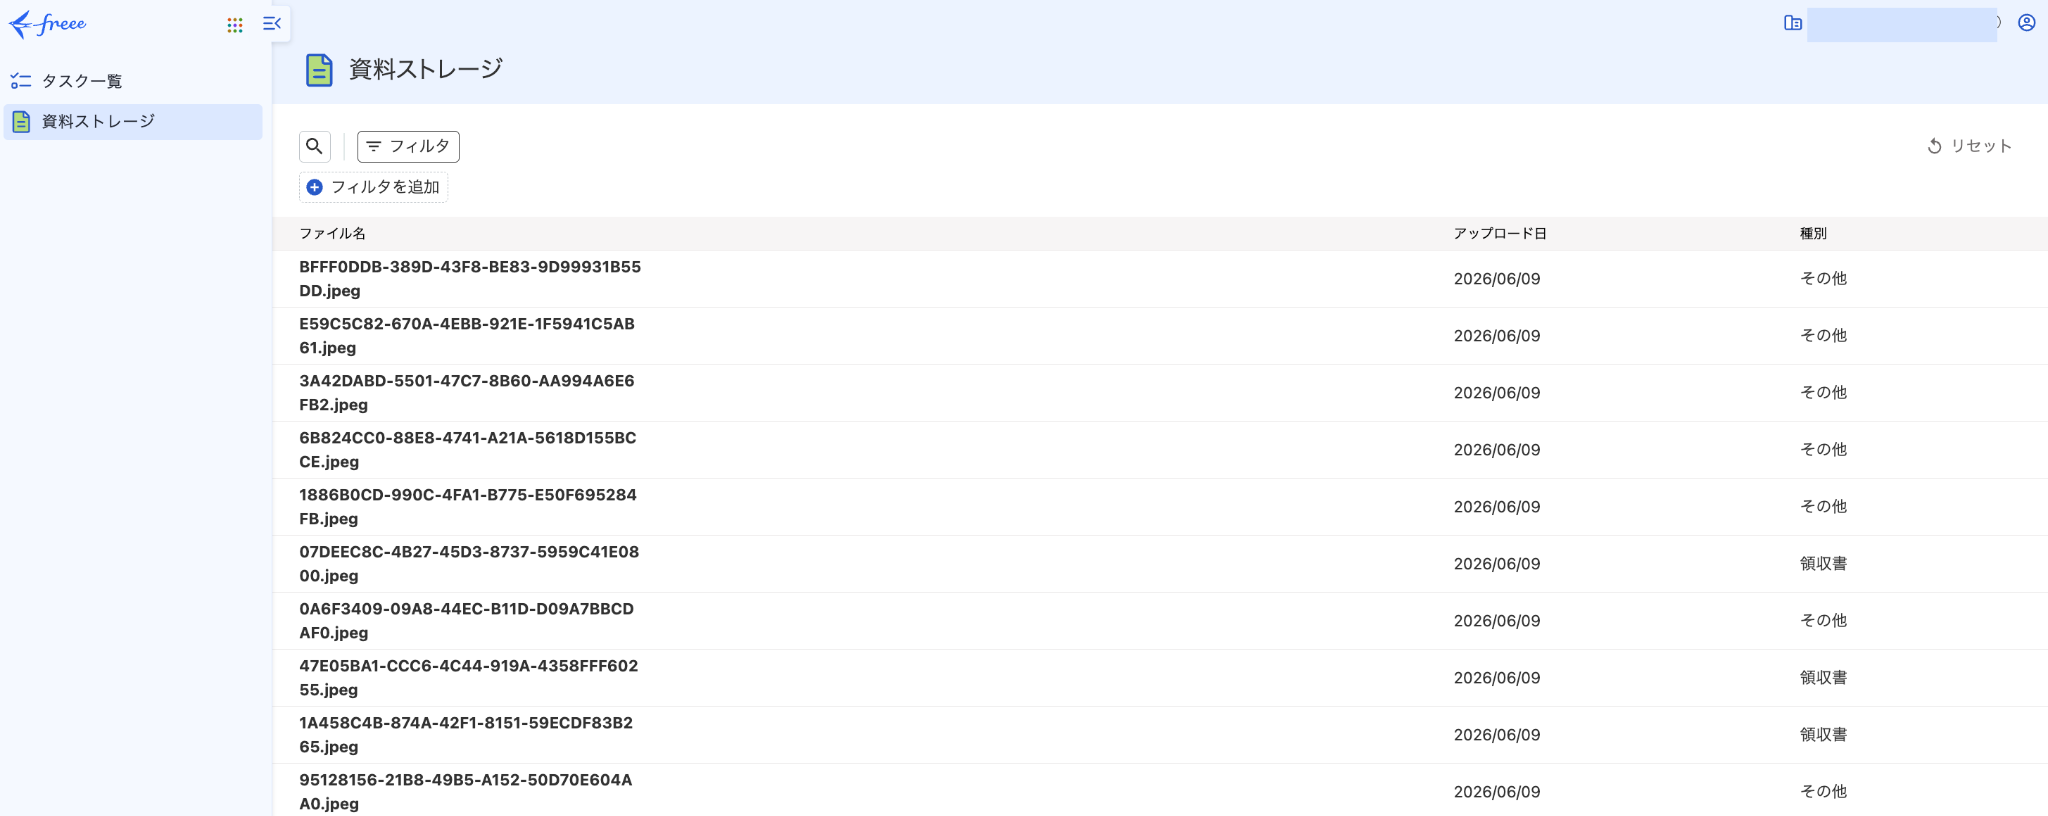The width and height of the screenshot is (2048, 816).
Task: Click the magnifier search icon
Action: click(x=314, y=146)
